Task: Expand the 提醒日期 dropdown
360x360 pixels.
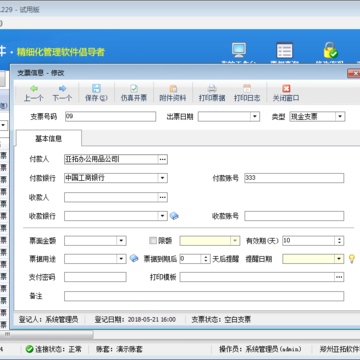Action: [x=339, y=258]
